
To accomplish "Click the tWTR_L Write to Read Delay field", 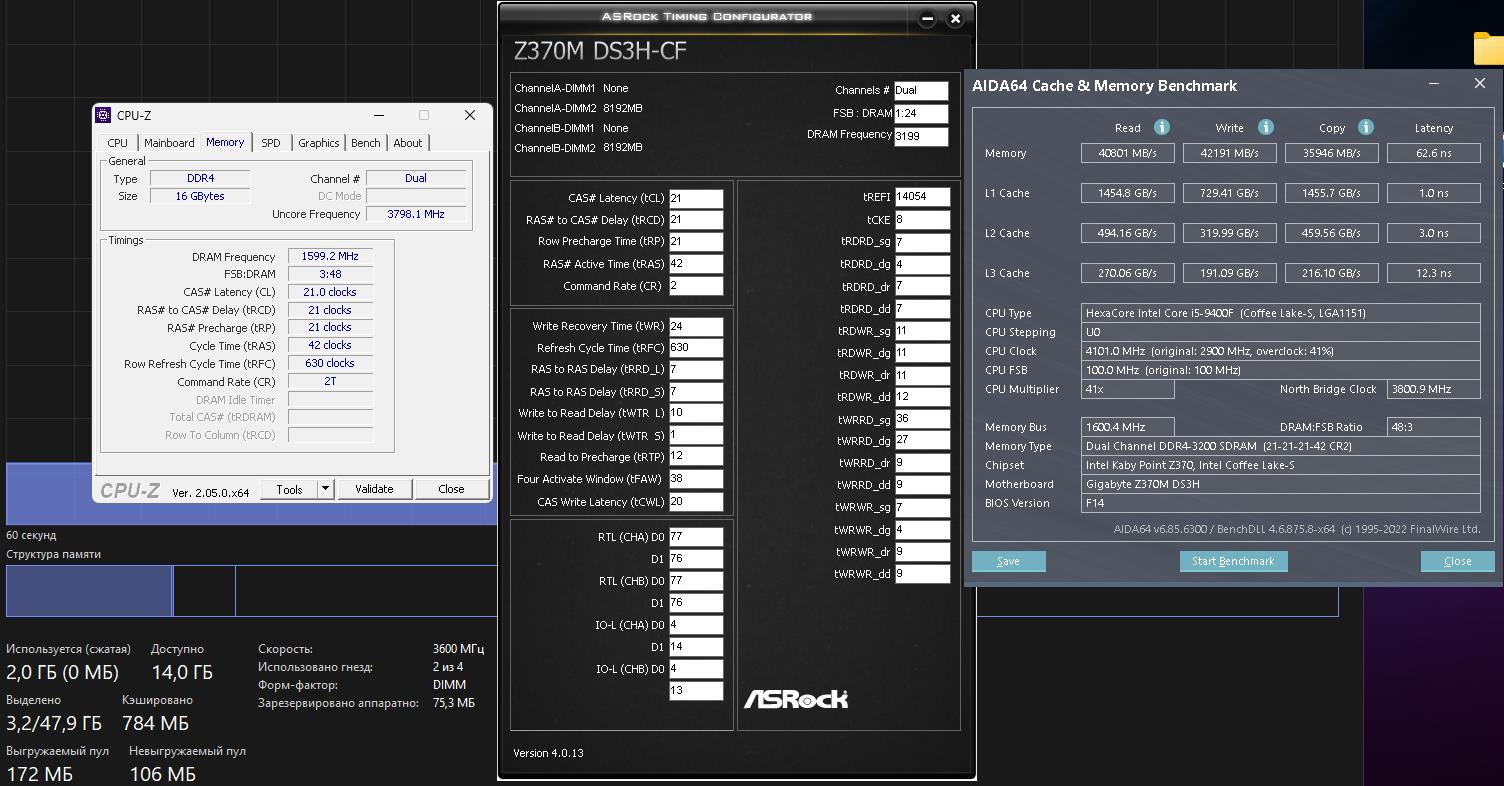I will click(696, 413).
